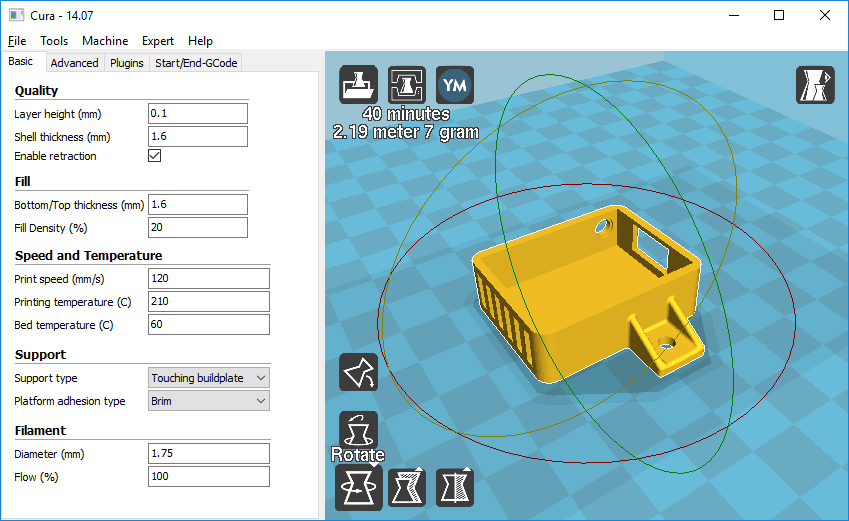Select the Mirror tool icon
The width and height of the screenshot is (849, 521).
pos(455,487)
